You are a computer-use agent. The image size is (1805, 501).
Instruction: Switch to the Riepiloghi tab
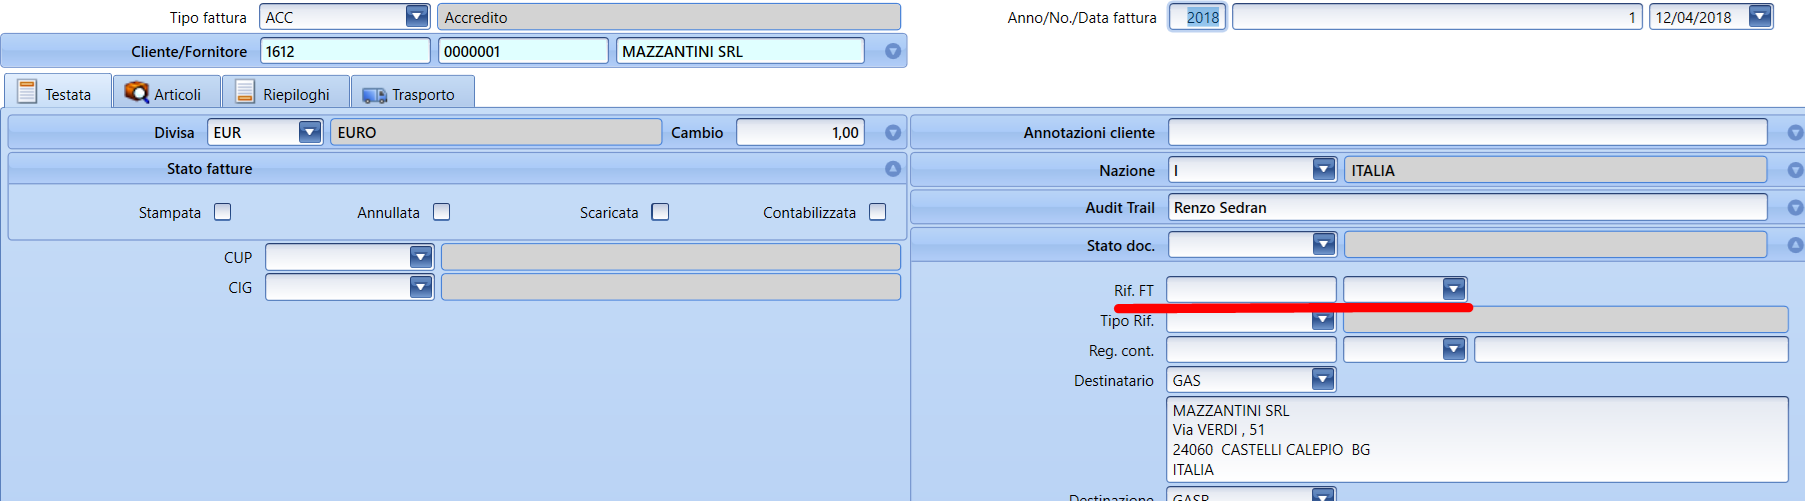284,93
